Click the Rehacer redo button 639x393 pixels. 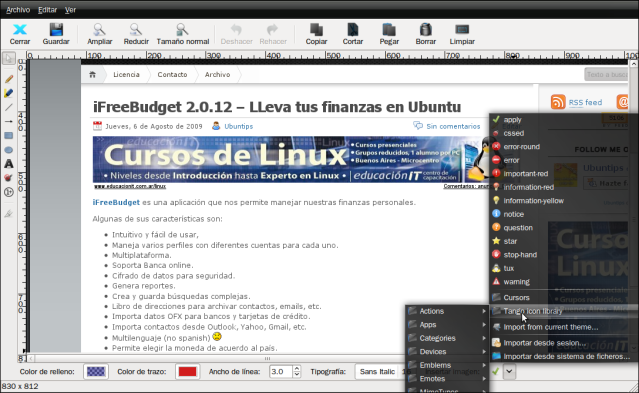[x=273, y=34]
